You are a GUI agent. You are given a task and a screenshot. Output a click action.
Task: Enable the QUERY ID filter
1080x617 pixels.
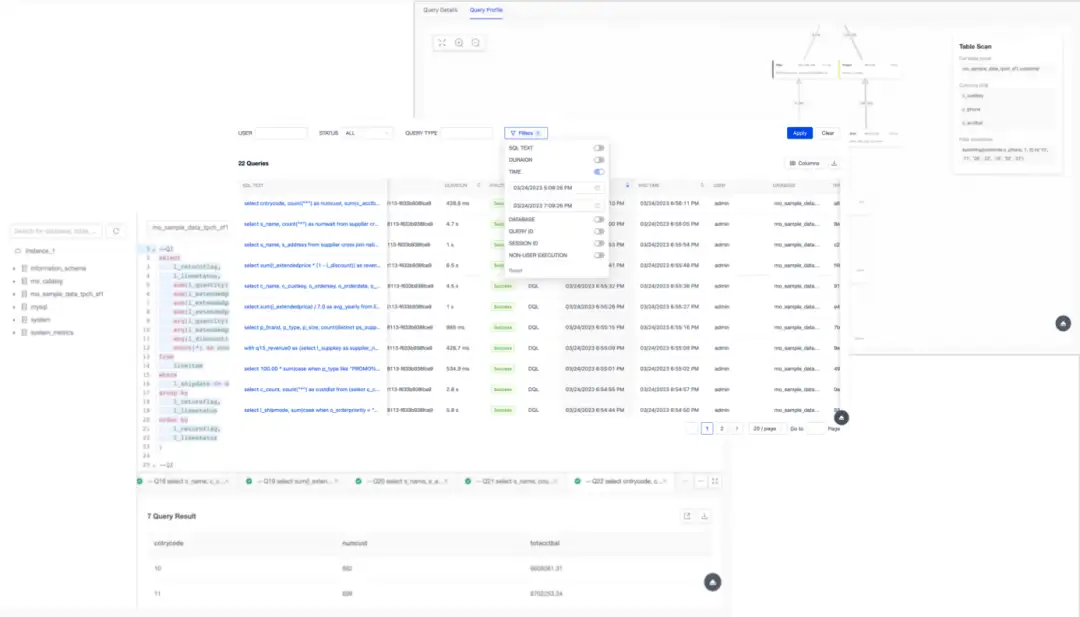coord(599,231)
